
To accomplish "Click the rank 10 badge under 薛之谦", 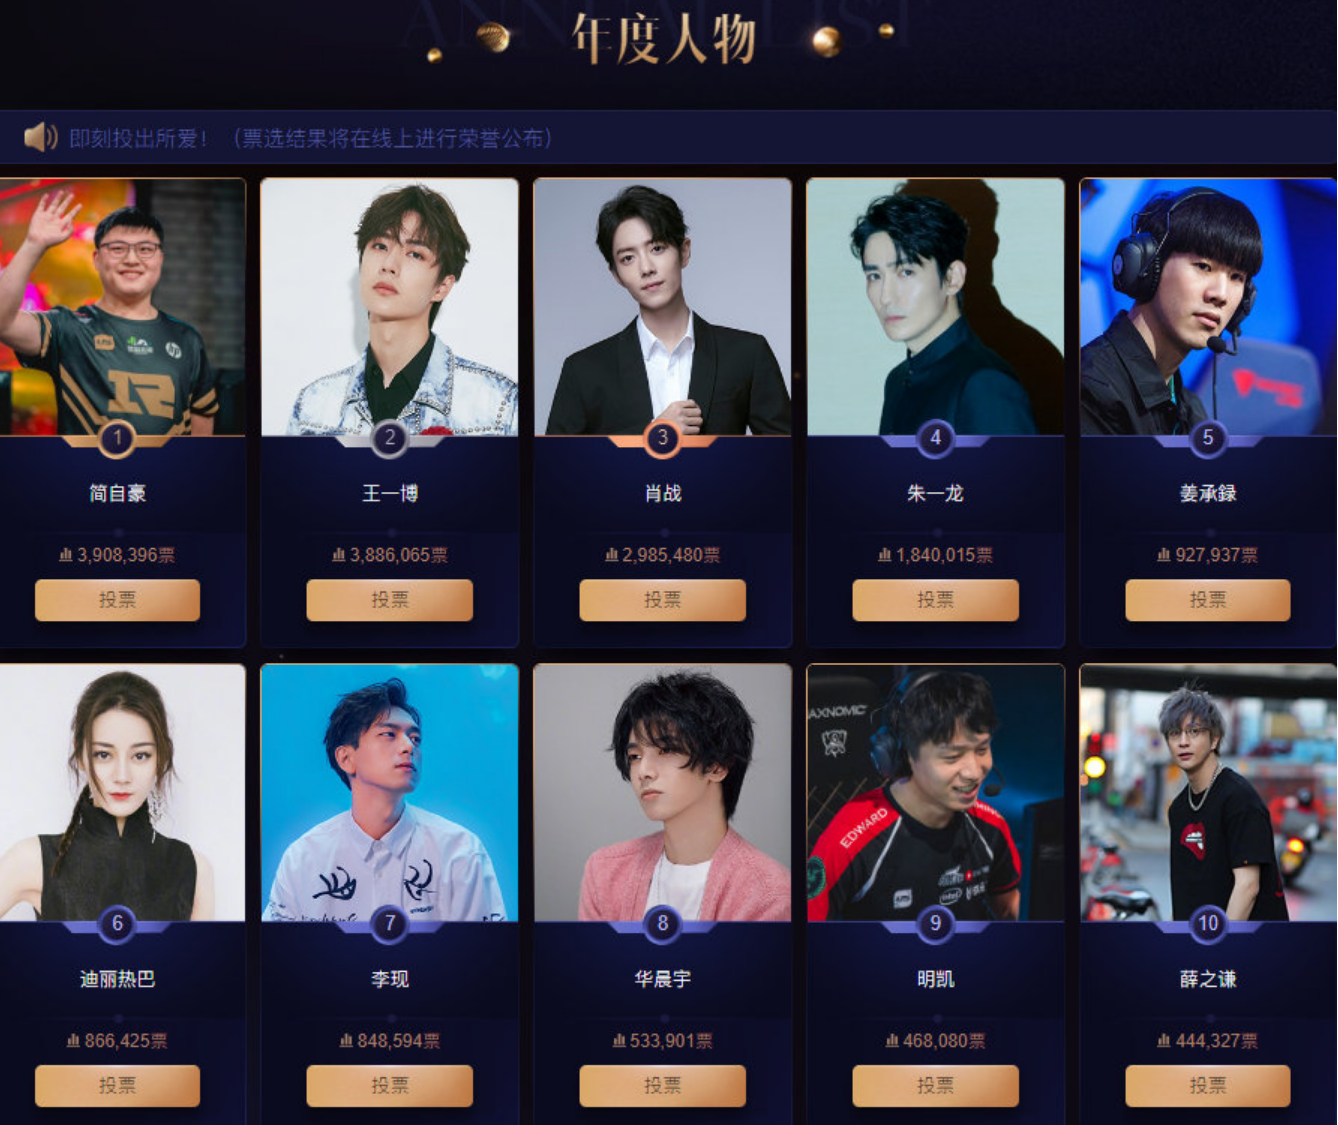I will click(x=1208, y=923).
